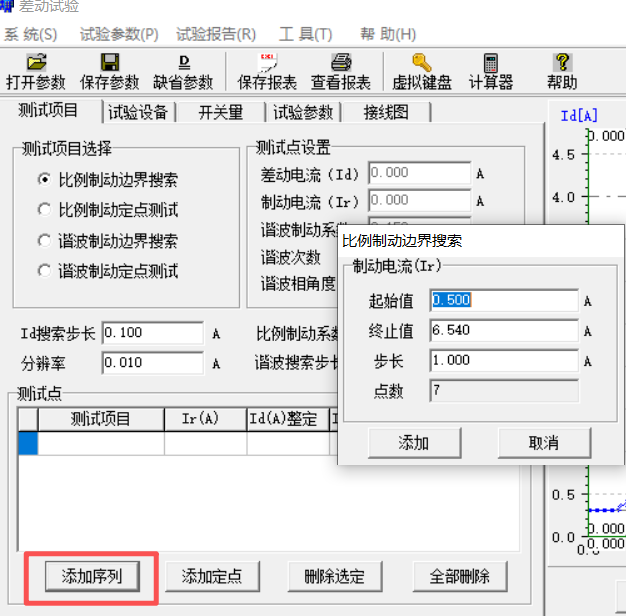Click the 终止值 input field
626x616 pixels.
point(503,330)
